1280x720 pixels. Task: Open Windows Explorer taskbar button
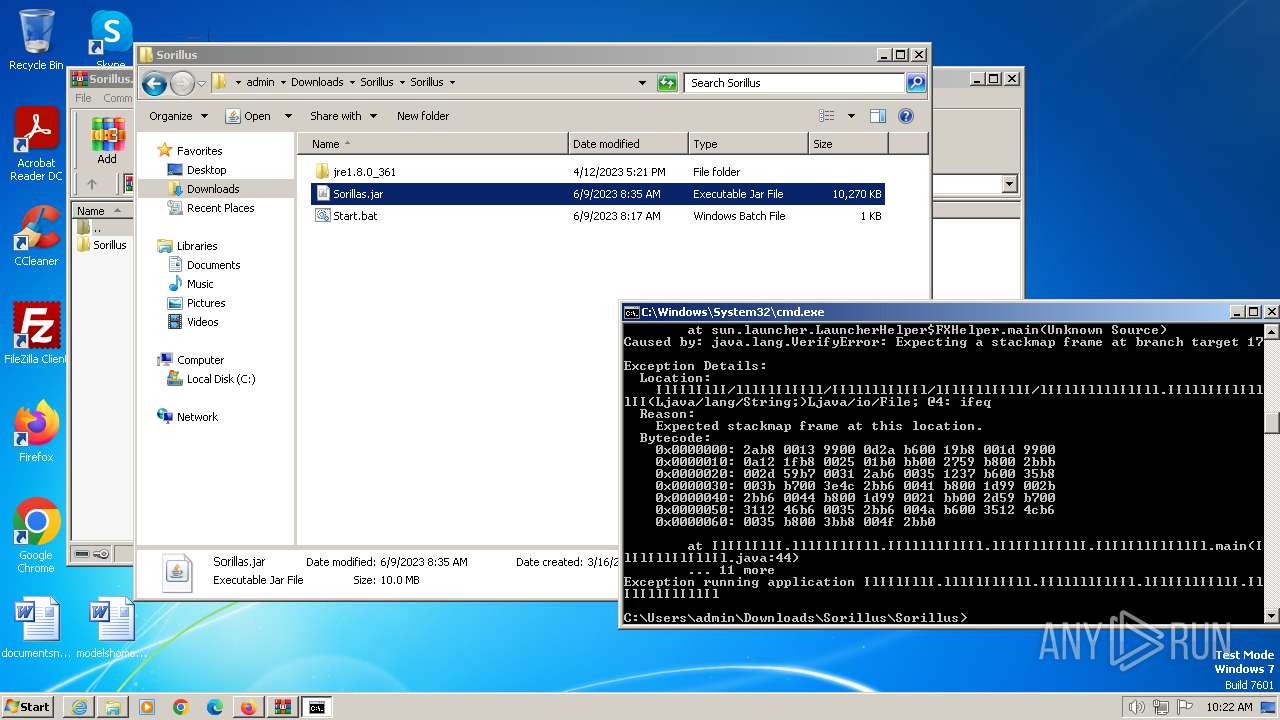[113, 707]
